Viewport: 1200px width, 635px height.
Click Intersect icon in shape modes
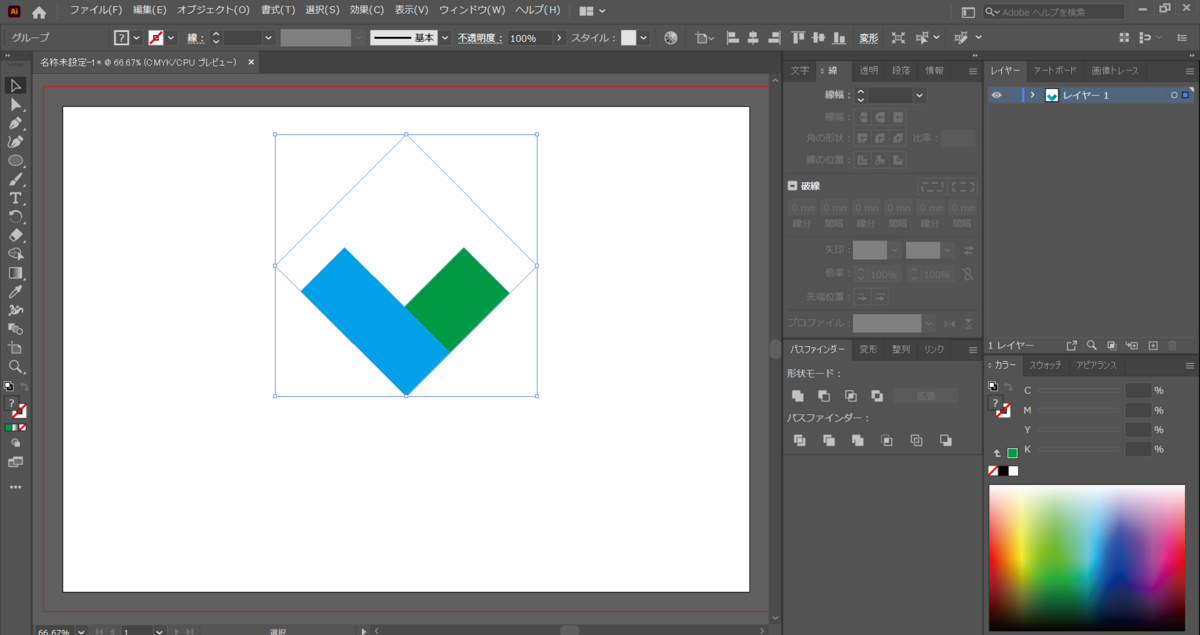[x=850, y=396]
